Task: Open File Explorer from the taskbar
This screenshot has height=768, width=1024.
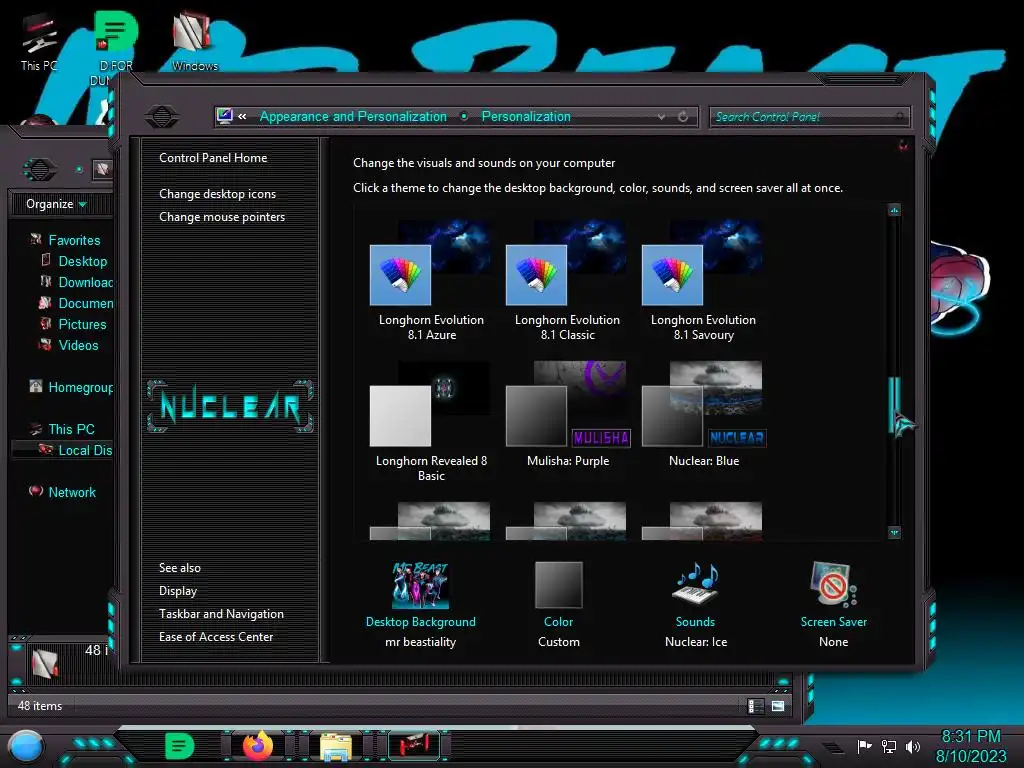Action: pos(336,746)
